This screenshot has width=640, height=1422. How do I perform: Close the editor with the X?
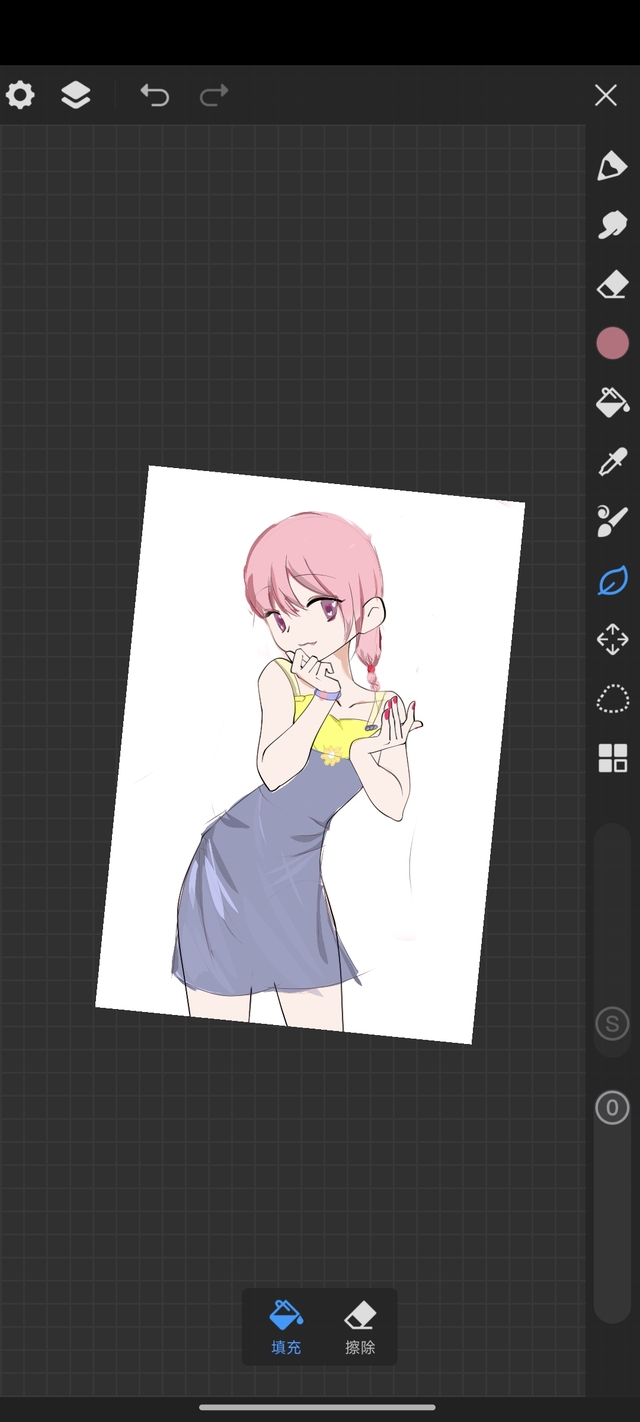click(606, 95)
